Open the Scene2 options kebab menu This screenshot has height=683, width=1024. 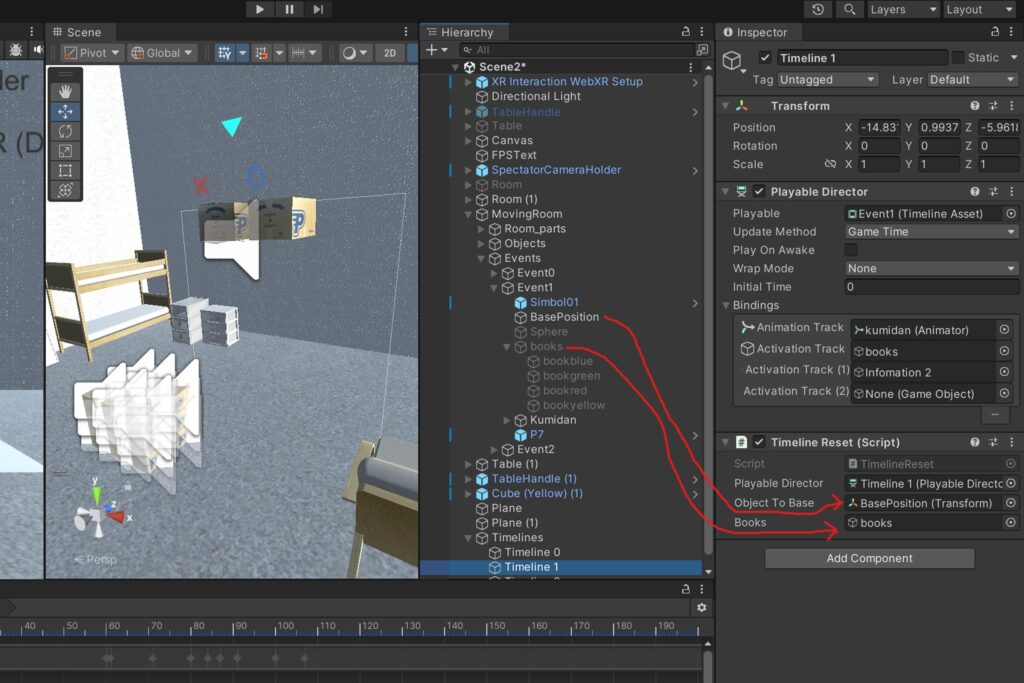(690, 67)
